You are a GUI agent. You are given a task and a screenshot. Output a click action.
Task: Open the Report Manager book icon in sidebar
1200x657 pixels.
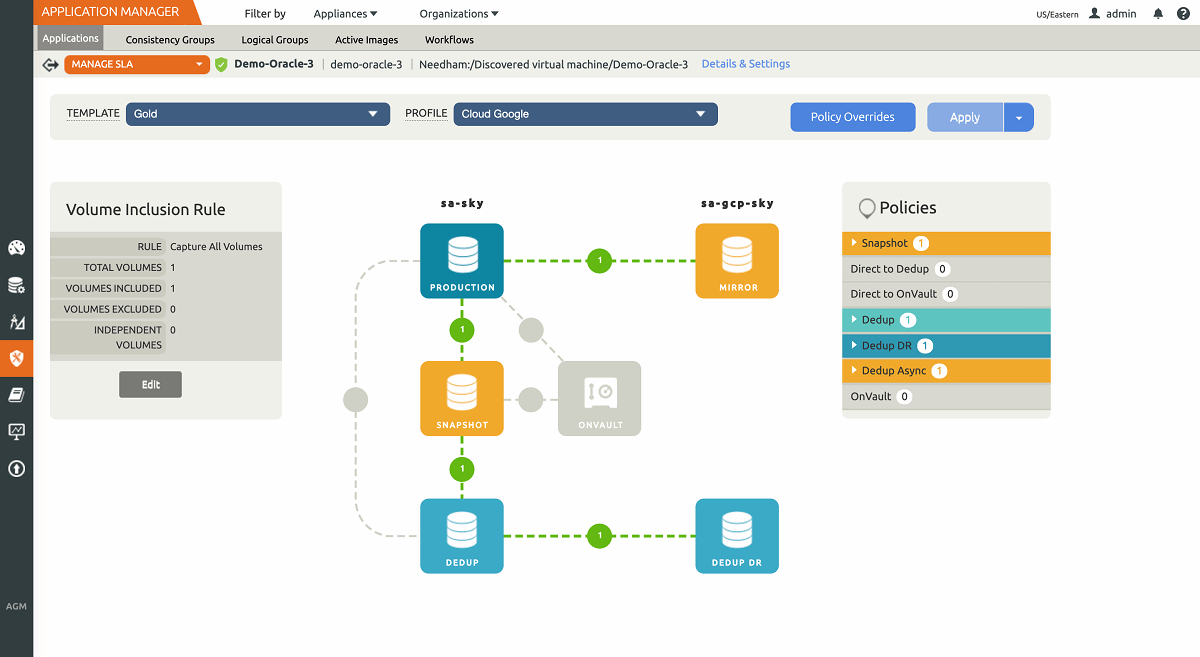[x=16, y=394]
